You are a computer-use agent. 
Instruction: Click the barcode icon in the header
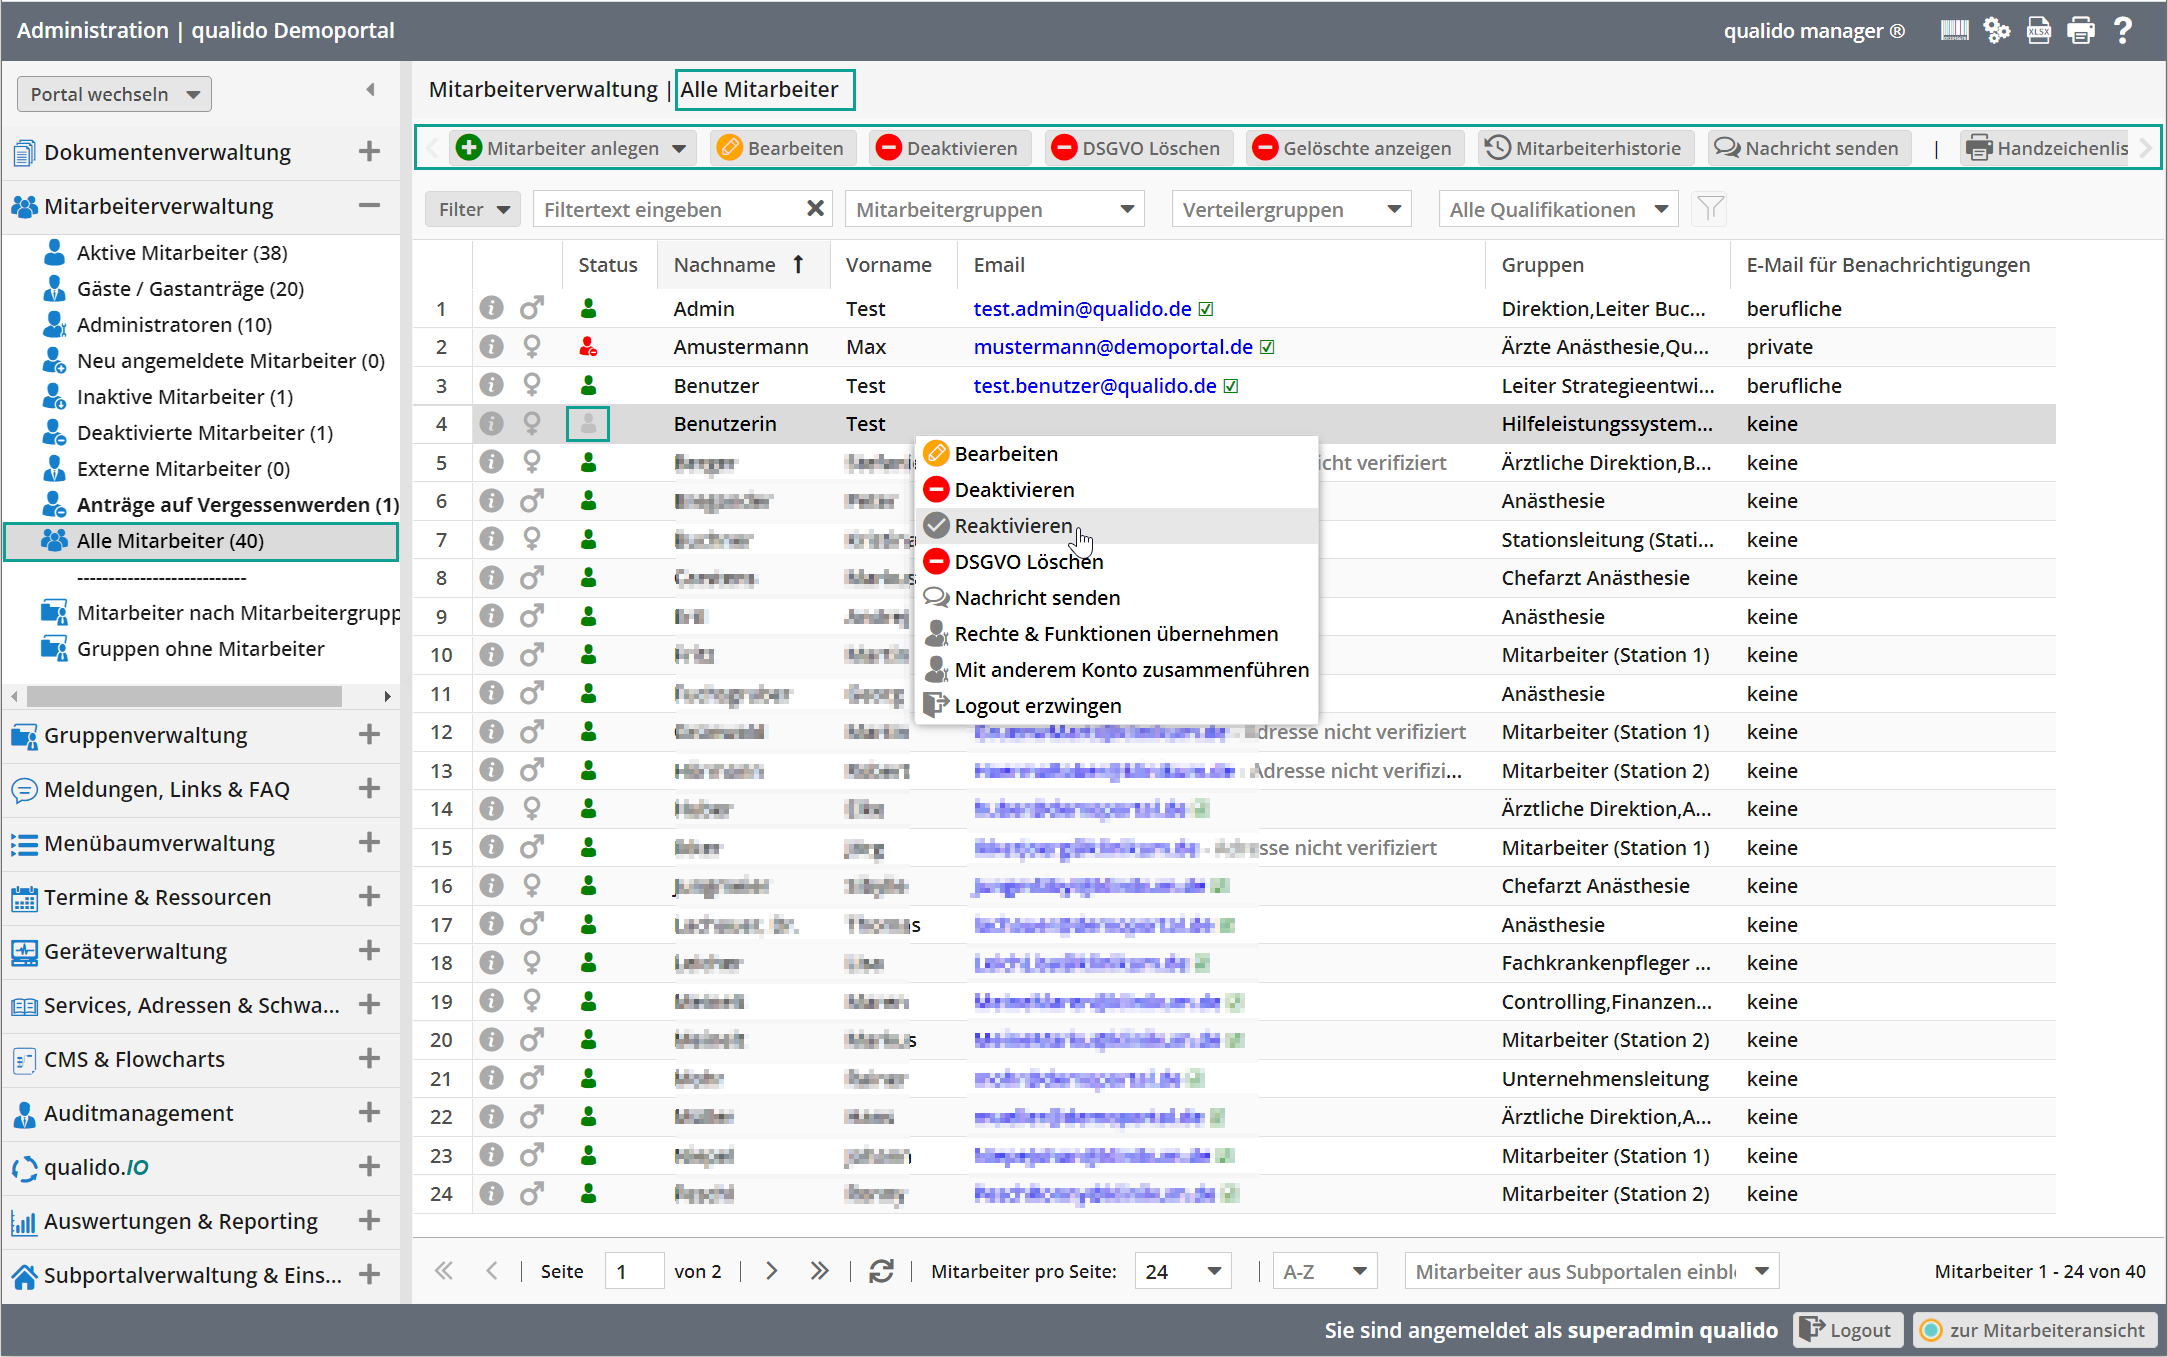1954,30
